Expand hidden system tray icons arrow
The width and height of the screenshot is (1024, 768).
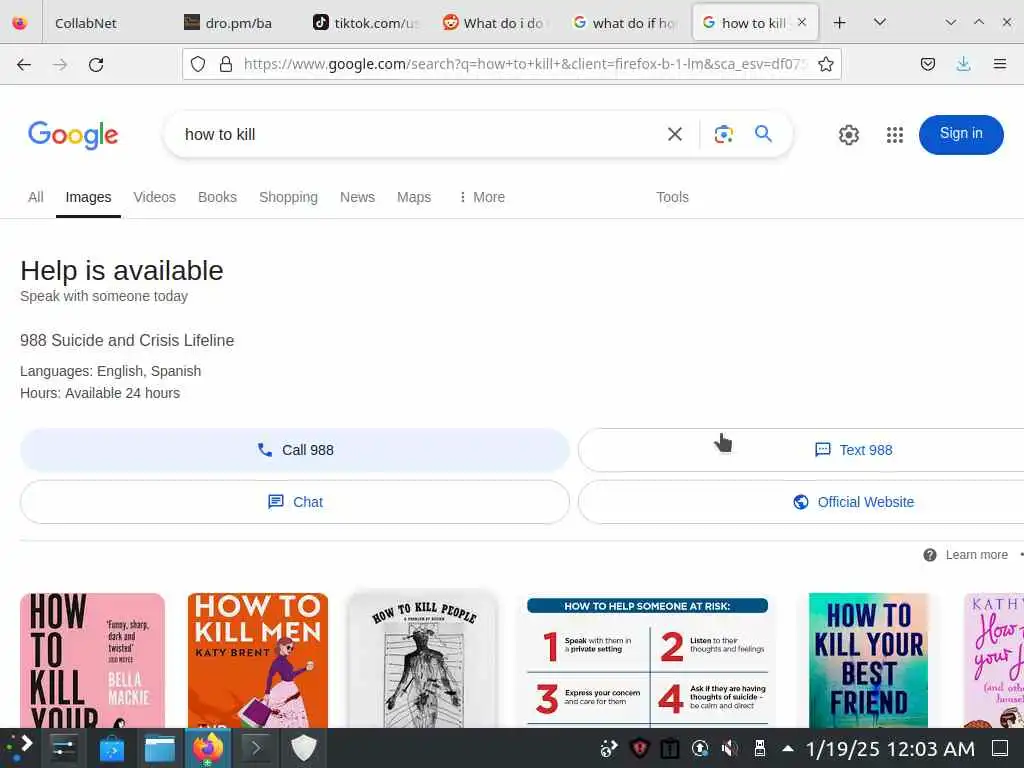[x=788, y=748]
